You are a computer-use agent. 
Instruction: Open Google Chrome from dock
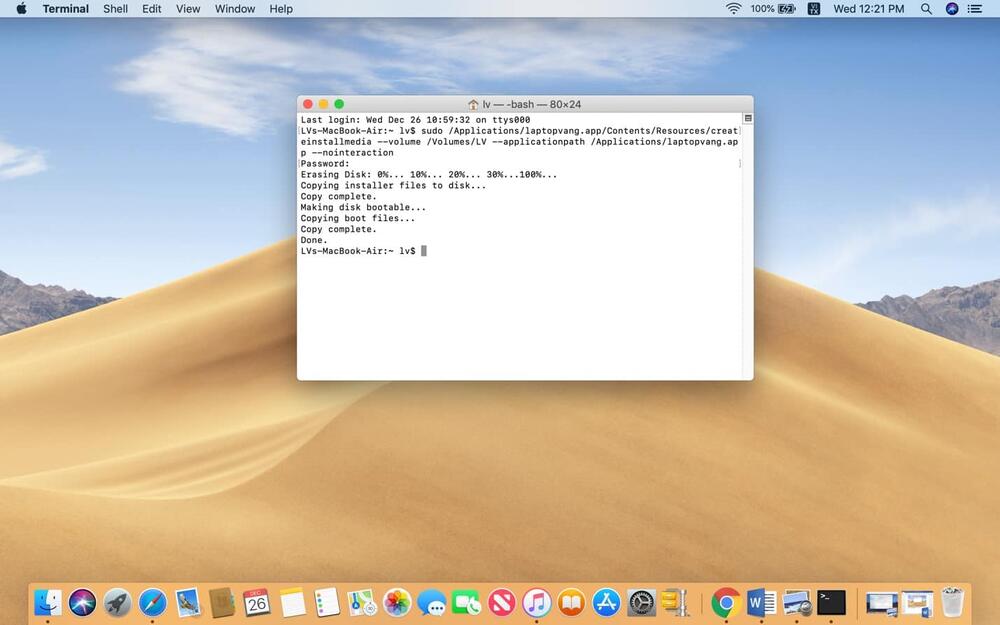coord(726,602)
